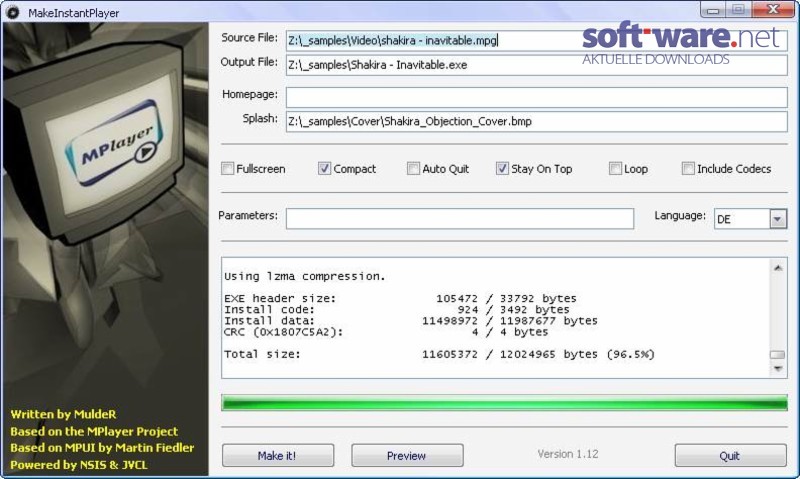This screenshot has width=800, height=479.
Task: Click the green progress bar
Action: click(504, 402)
